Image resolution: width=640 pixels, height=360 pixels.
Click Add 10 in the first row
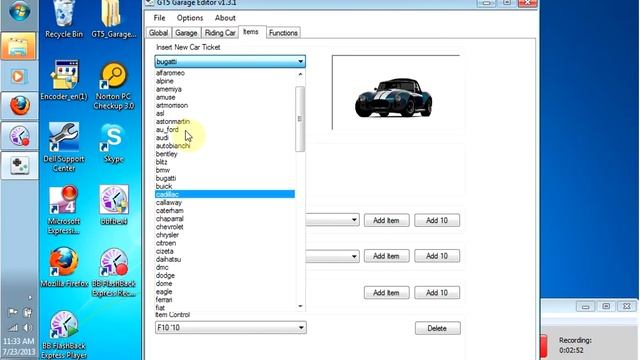tap(437, 220)
